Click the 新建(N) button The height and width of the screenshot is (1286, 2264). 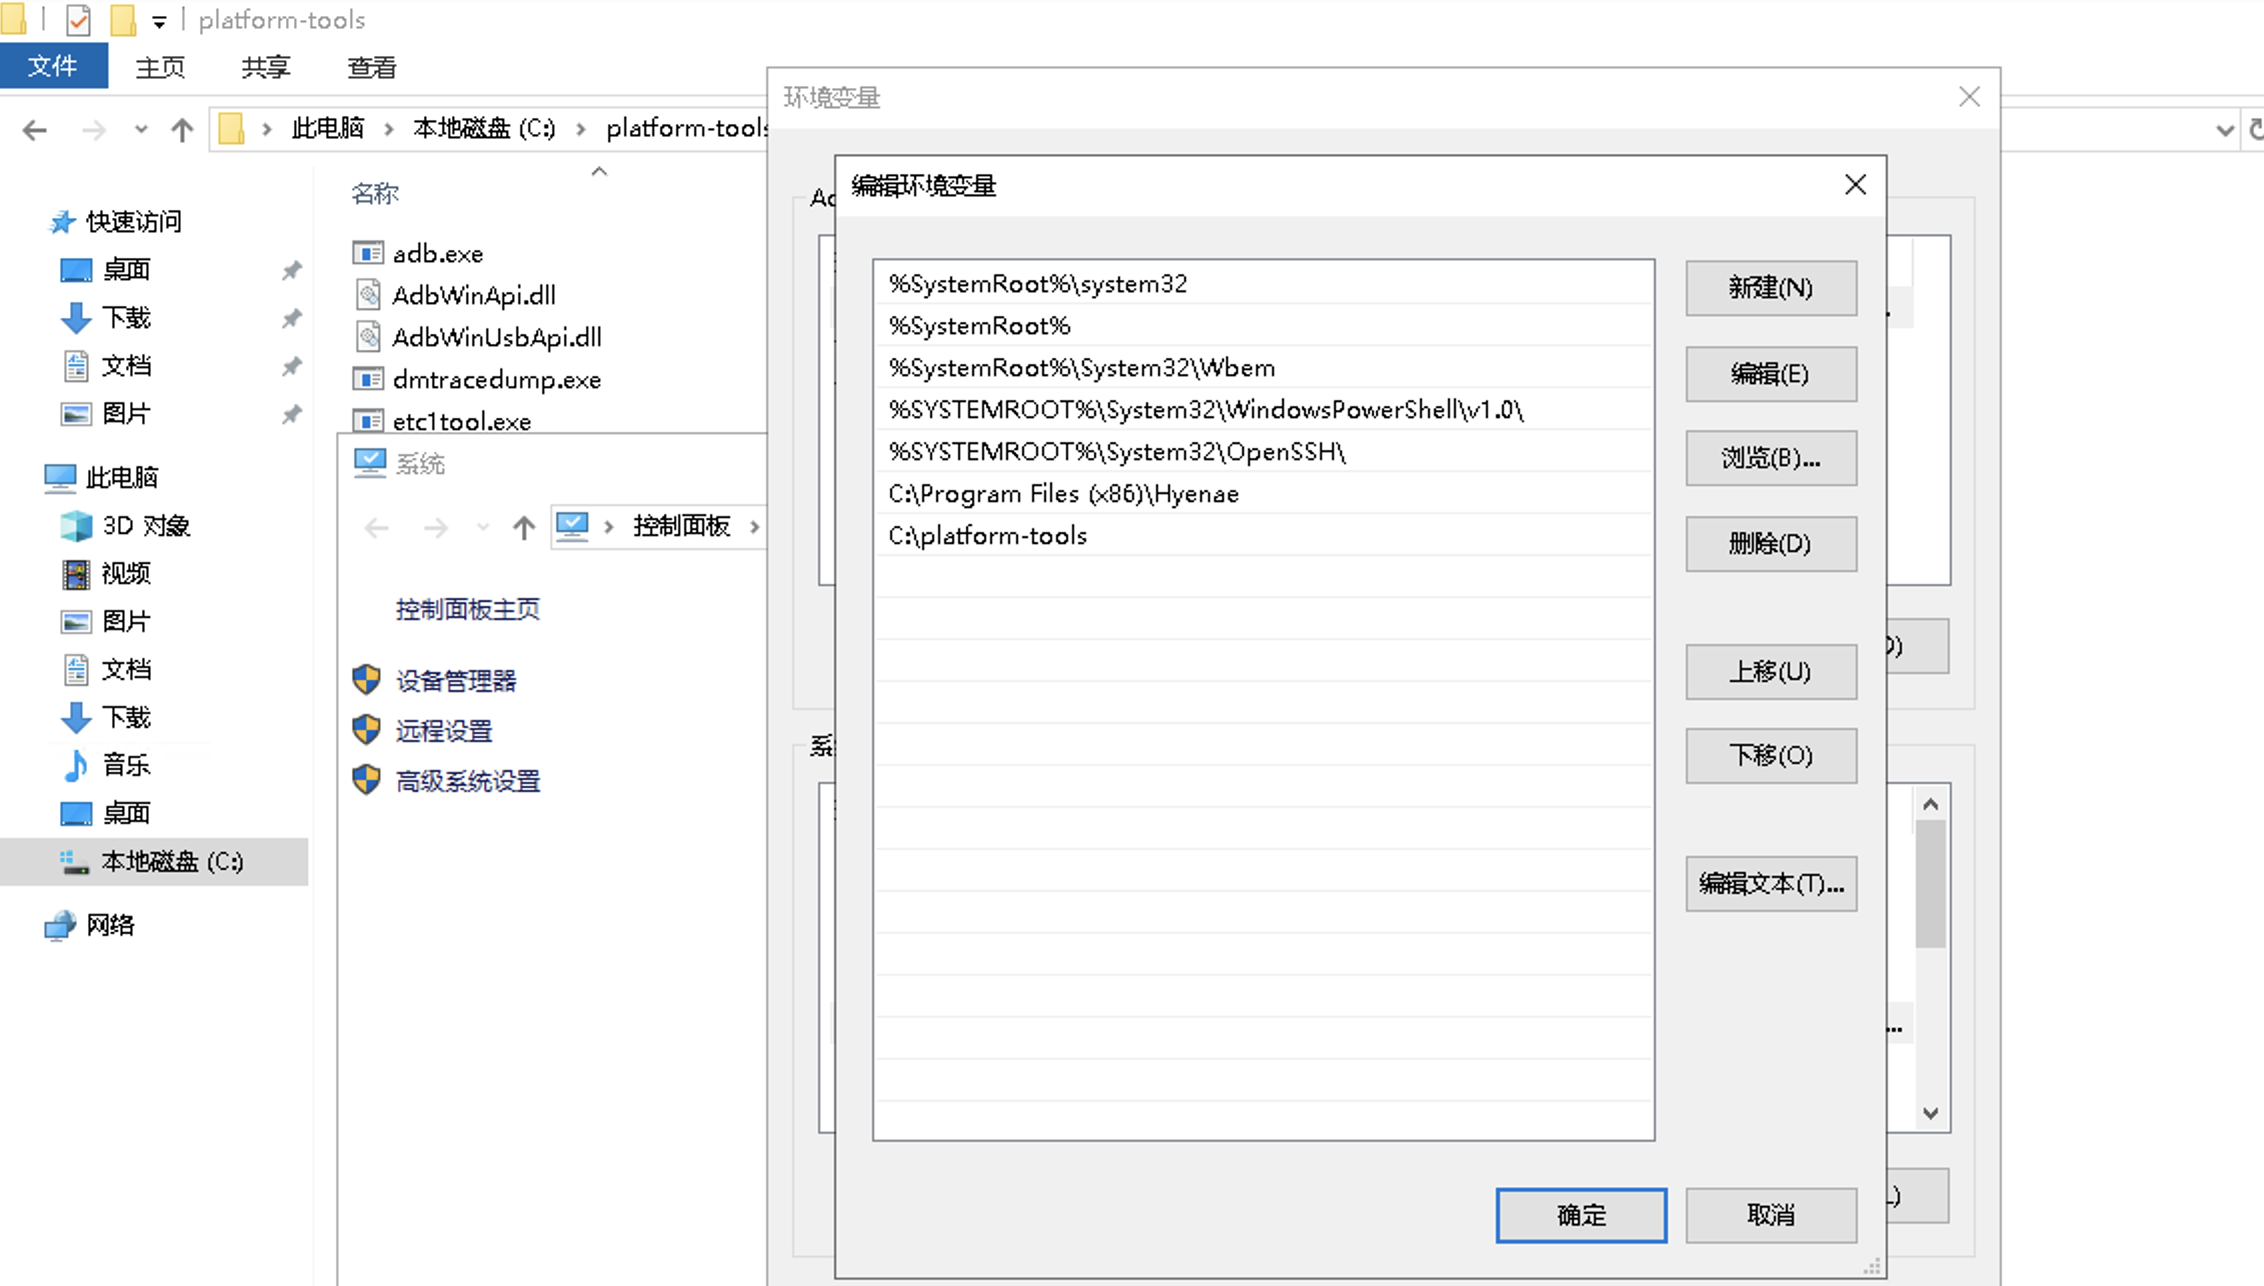point(1771,288)
